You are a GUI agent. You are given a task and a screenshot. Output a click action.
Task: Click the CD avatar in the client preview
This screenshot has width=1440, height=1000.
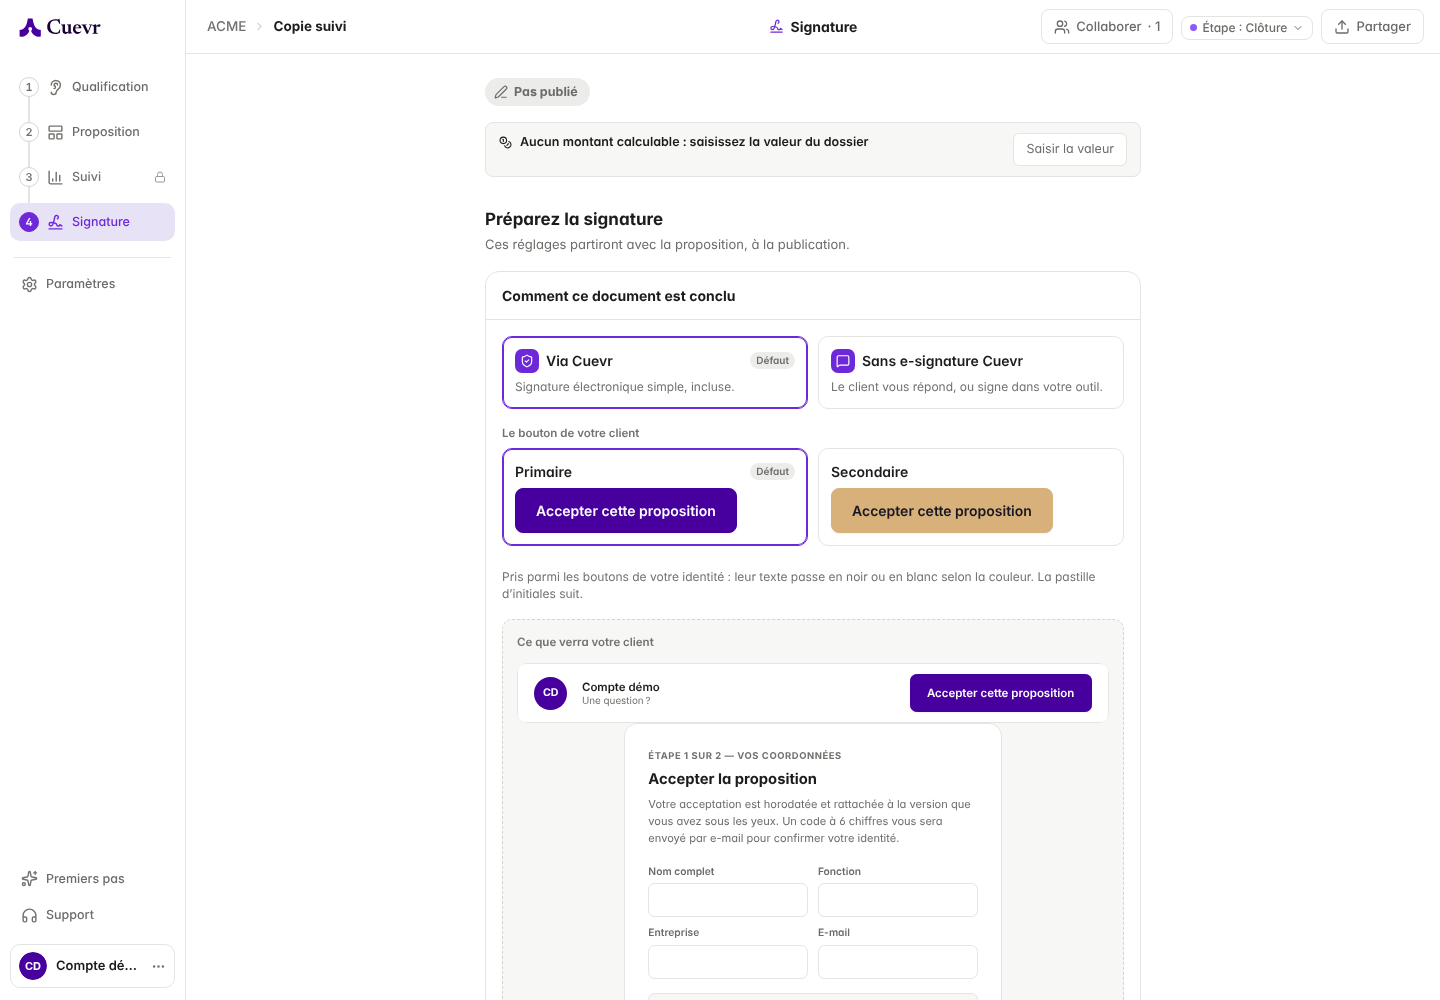[551, 693]
